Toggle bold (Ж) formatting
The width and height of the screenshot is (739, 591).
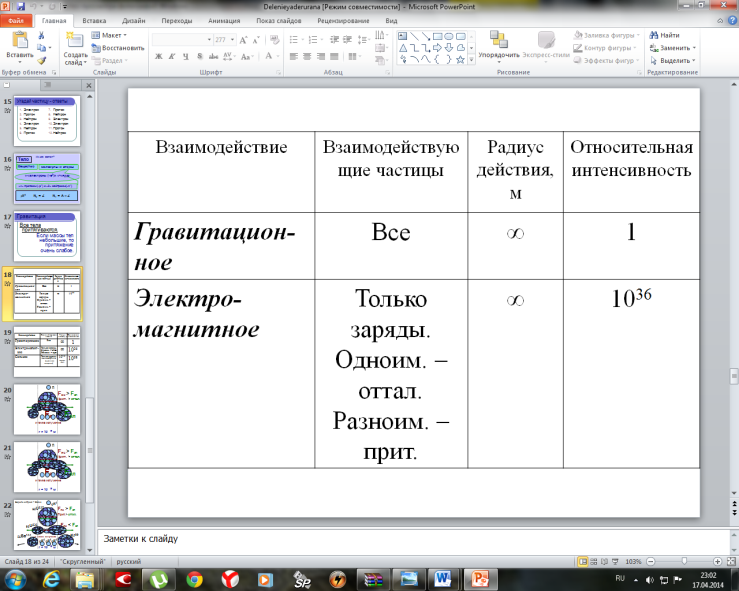(x=159, y=56)
